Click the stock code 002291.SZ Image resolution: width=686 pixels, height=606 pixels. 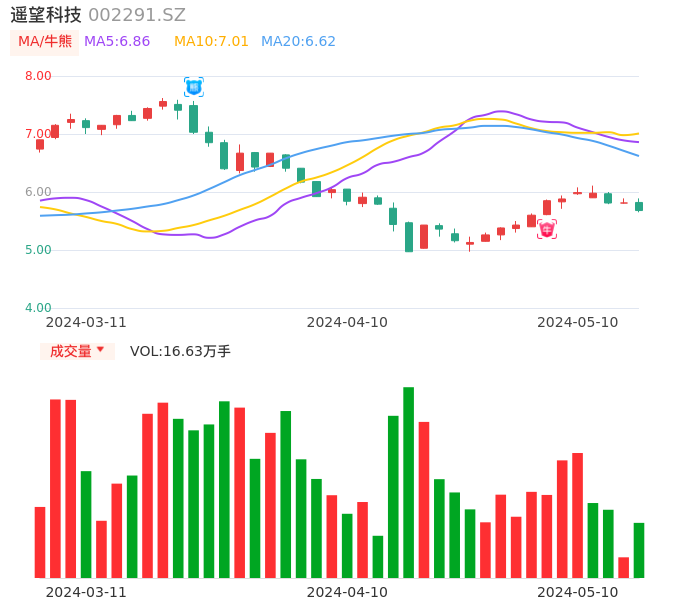click(137, 15)
